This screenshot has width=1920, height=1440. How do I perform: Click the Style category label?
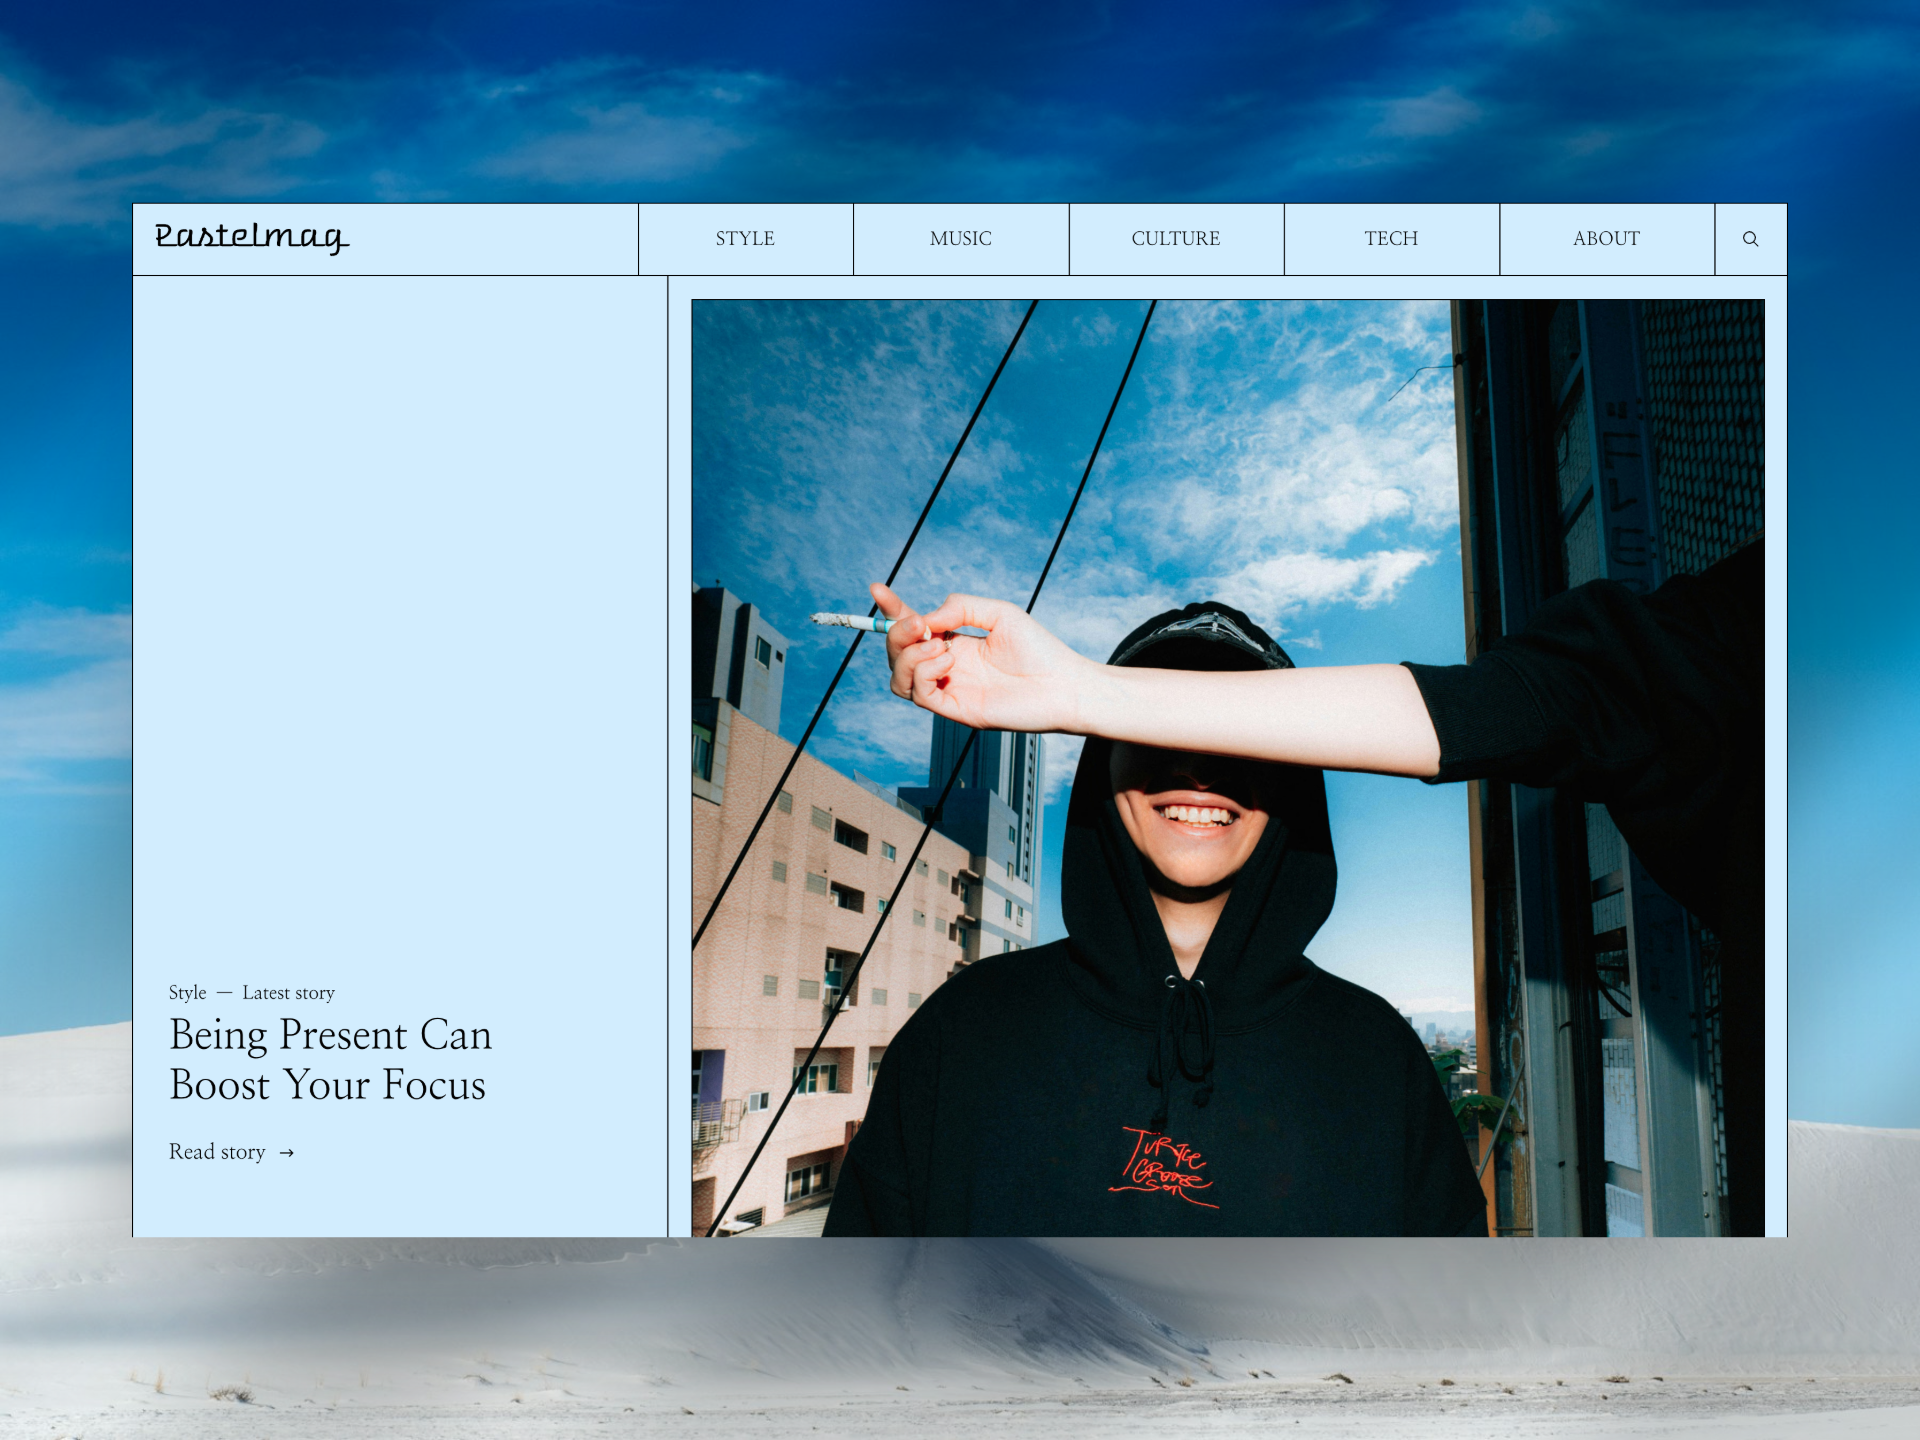click(x=187, y=993)
